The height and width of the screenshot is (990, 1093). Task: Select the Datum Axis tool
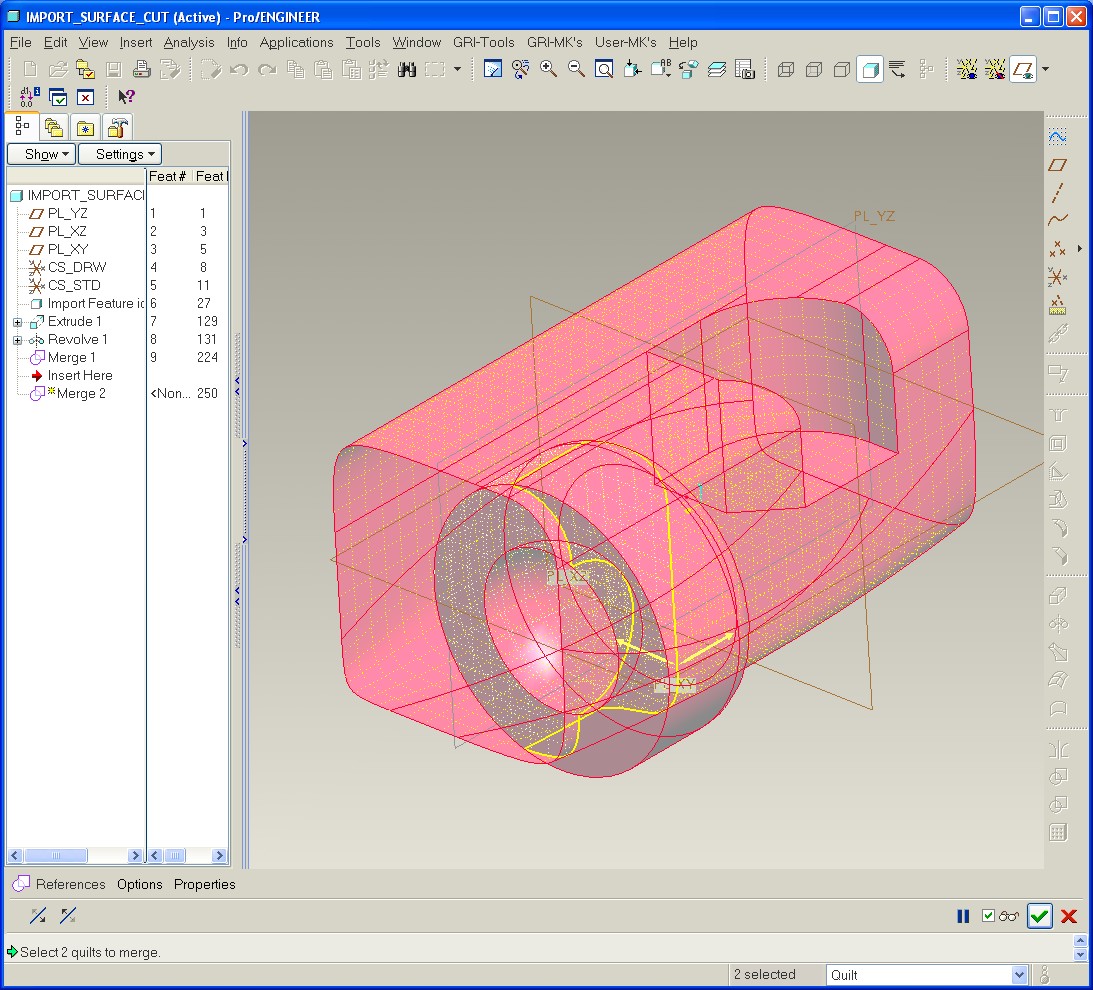coord(1057,193)
